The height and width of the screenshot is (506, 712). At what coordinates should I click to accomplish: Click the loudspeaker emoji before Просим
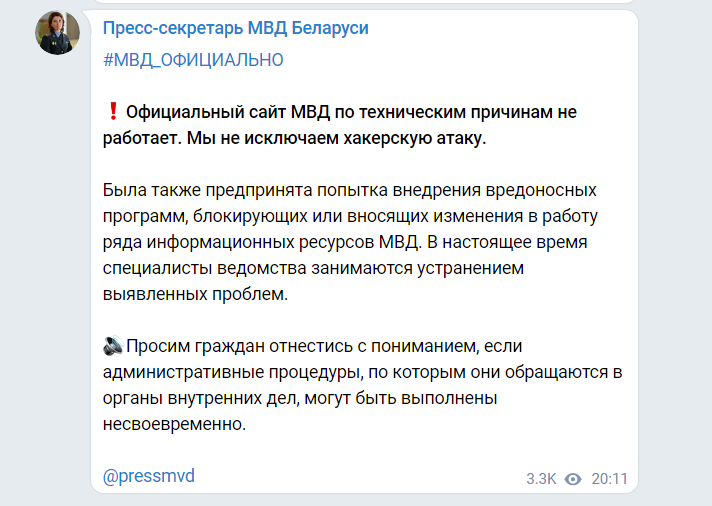coord(112,346)
